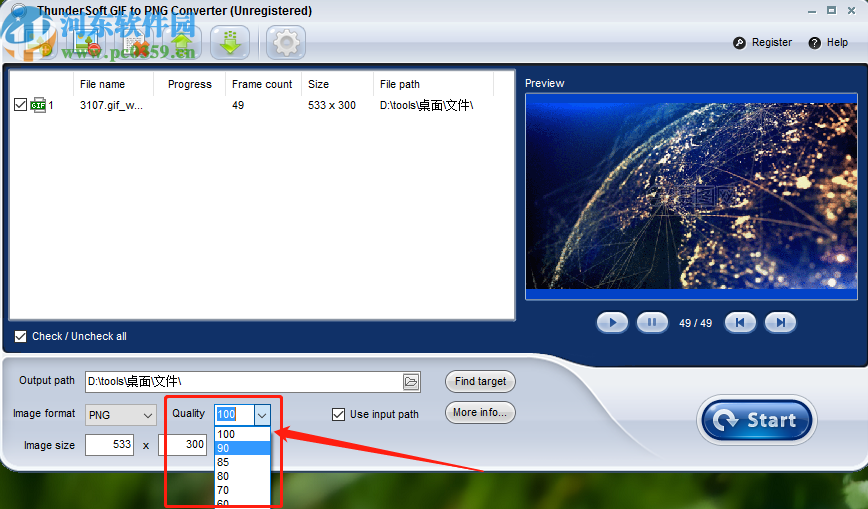Viewport: 868px width, 509px height.
Task: Play the GIF preview
Action: [612, 323]
